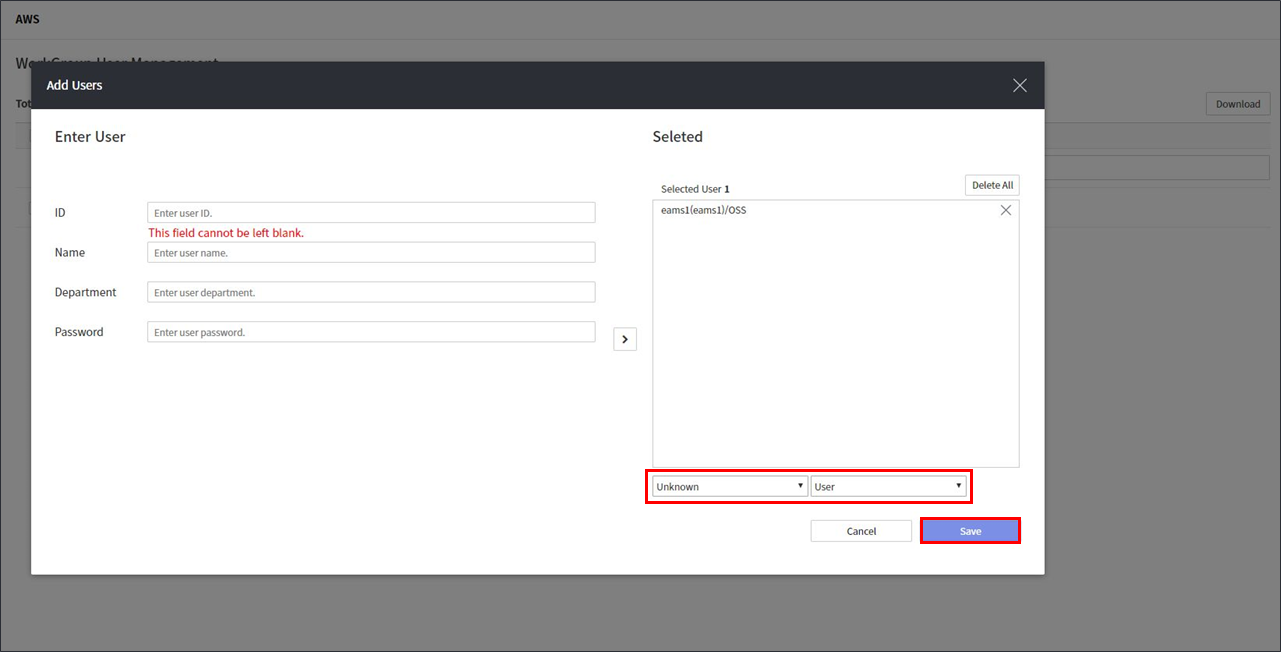The width and height of the screenshot is (1281, 652).
Task: Focus the user password input field
Action: tap(371, 332)
